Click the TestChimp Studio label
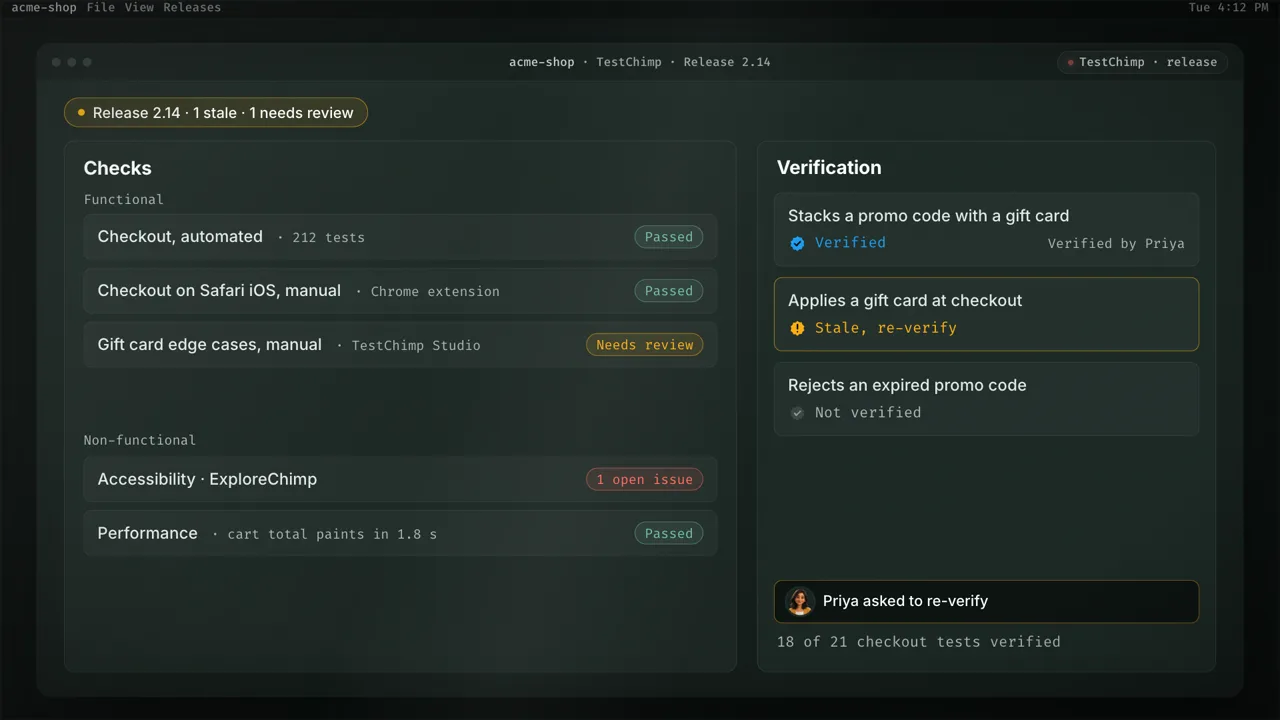The width and height of the screenshot is (1280, 720). pos(416,346)
